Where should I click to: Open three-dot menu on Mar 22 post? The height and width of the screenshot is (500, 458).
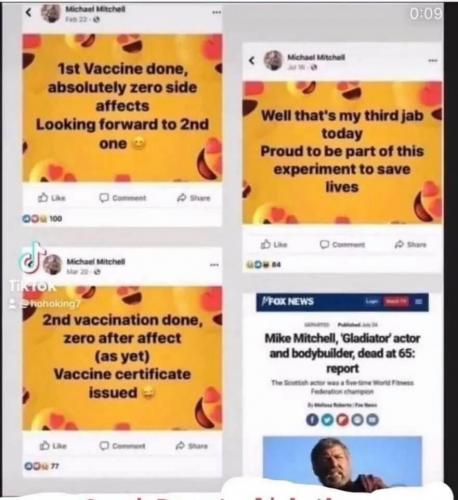click(214, 265)
